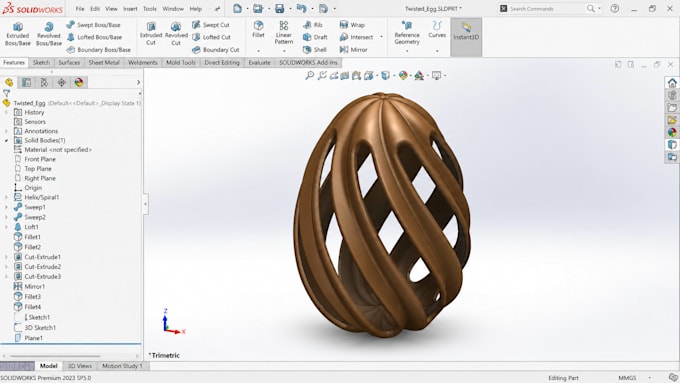Collapse the Solid Bodies(1) folder
680x383 pixels.
coord(6,141)
